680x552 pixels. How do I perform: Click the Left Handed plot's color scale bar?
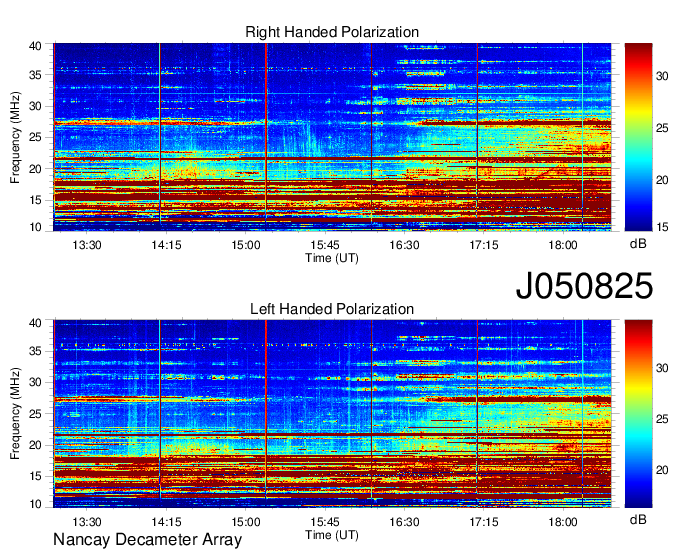pyautogui.click(x=638, y=414)
